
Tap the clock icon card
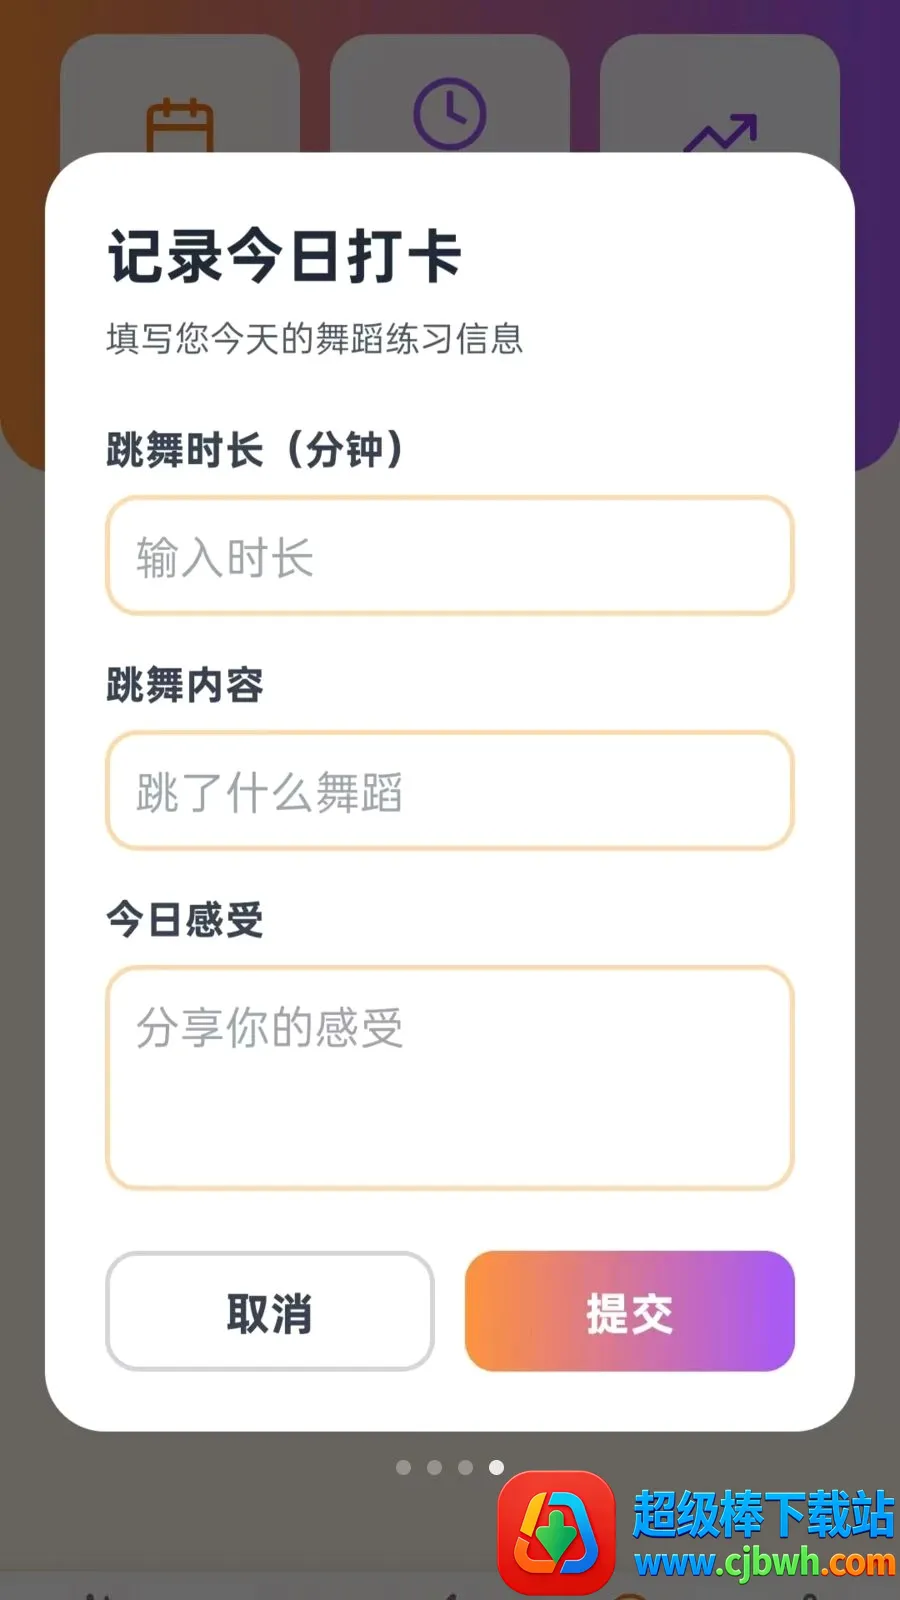click(450, 97)
